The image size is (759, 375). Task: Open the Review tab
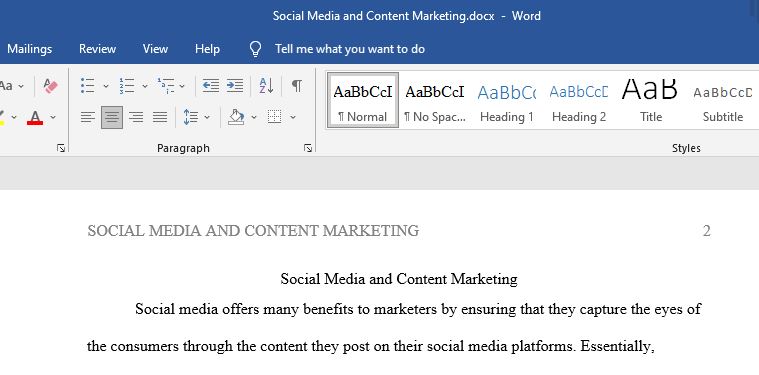pos(97,49)
